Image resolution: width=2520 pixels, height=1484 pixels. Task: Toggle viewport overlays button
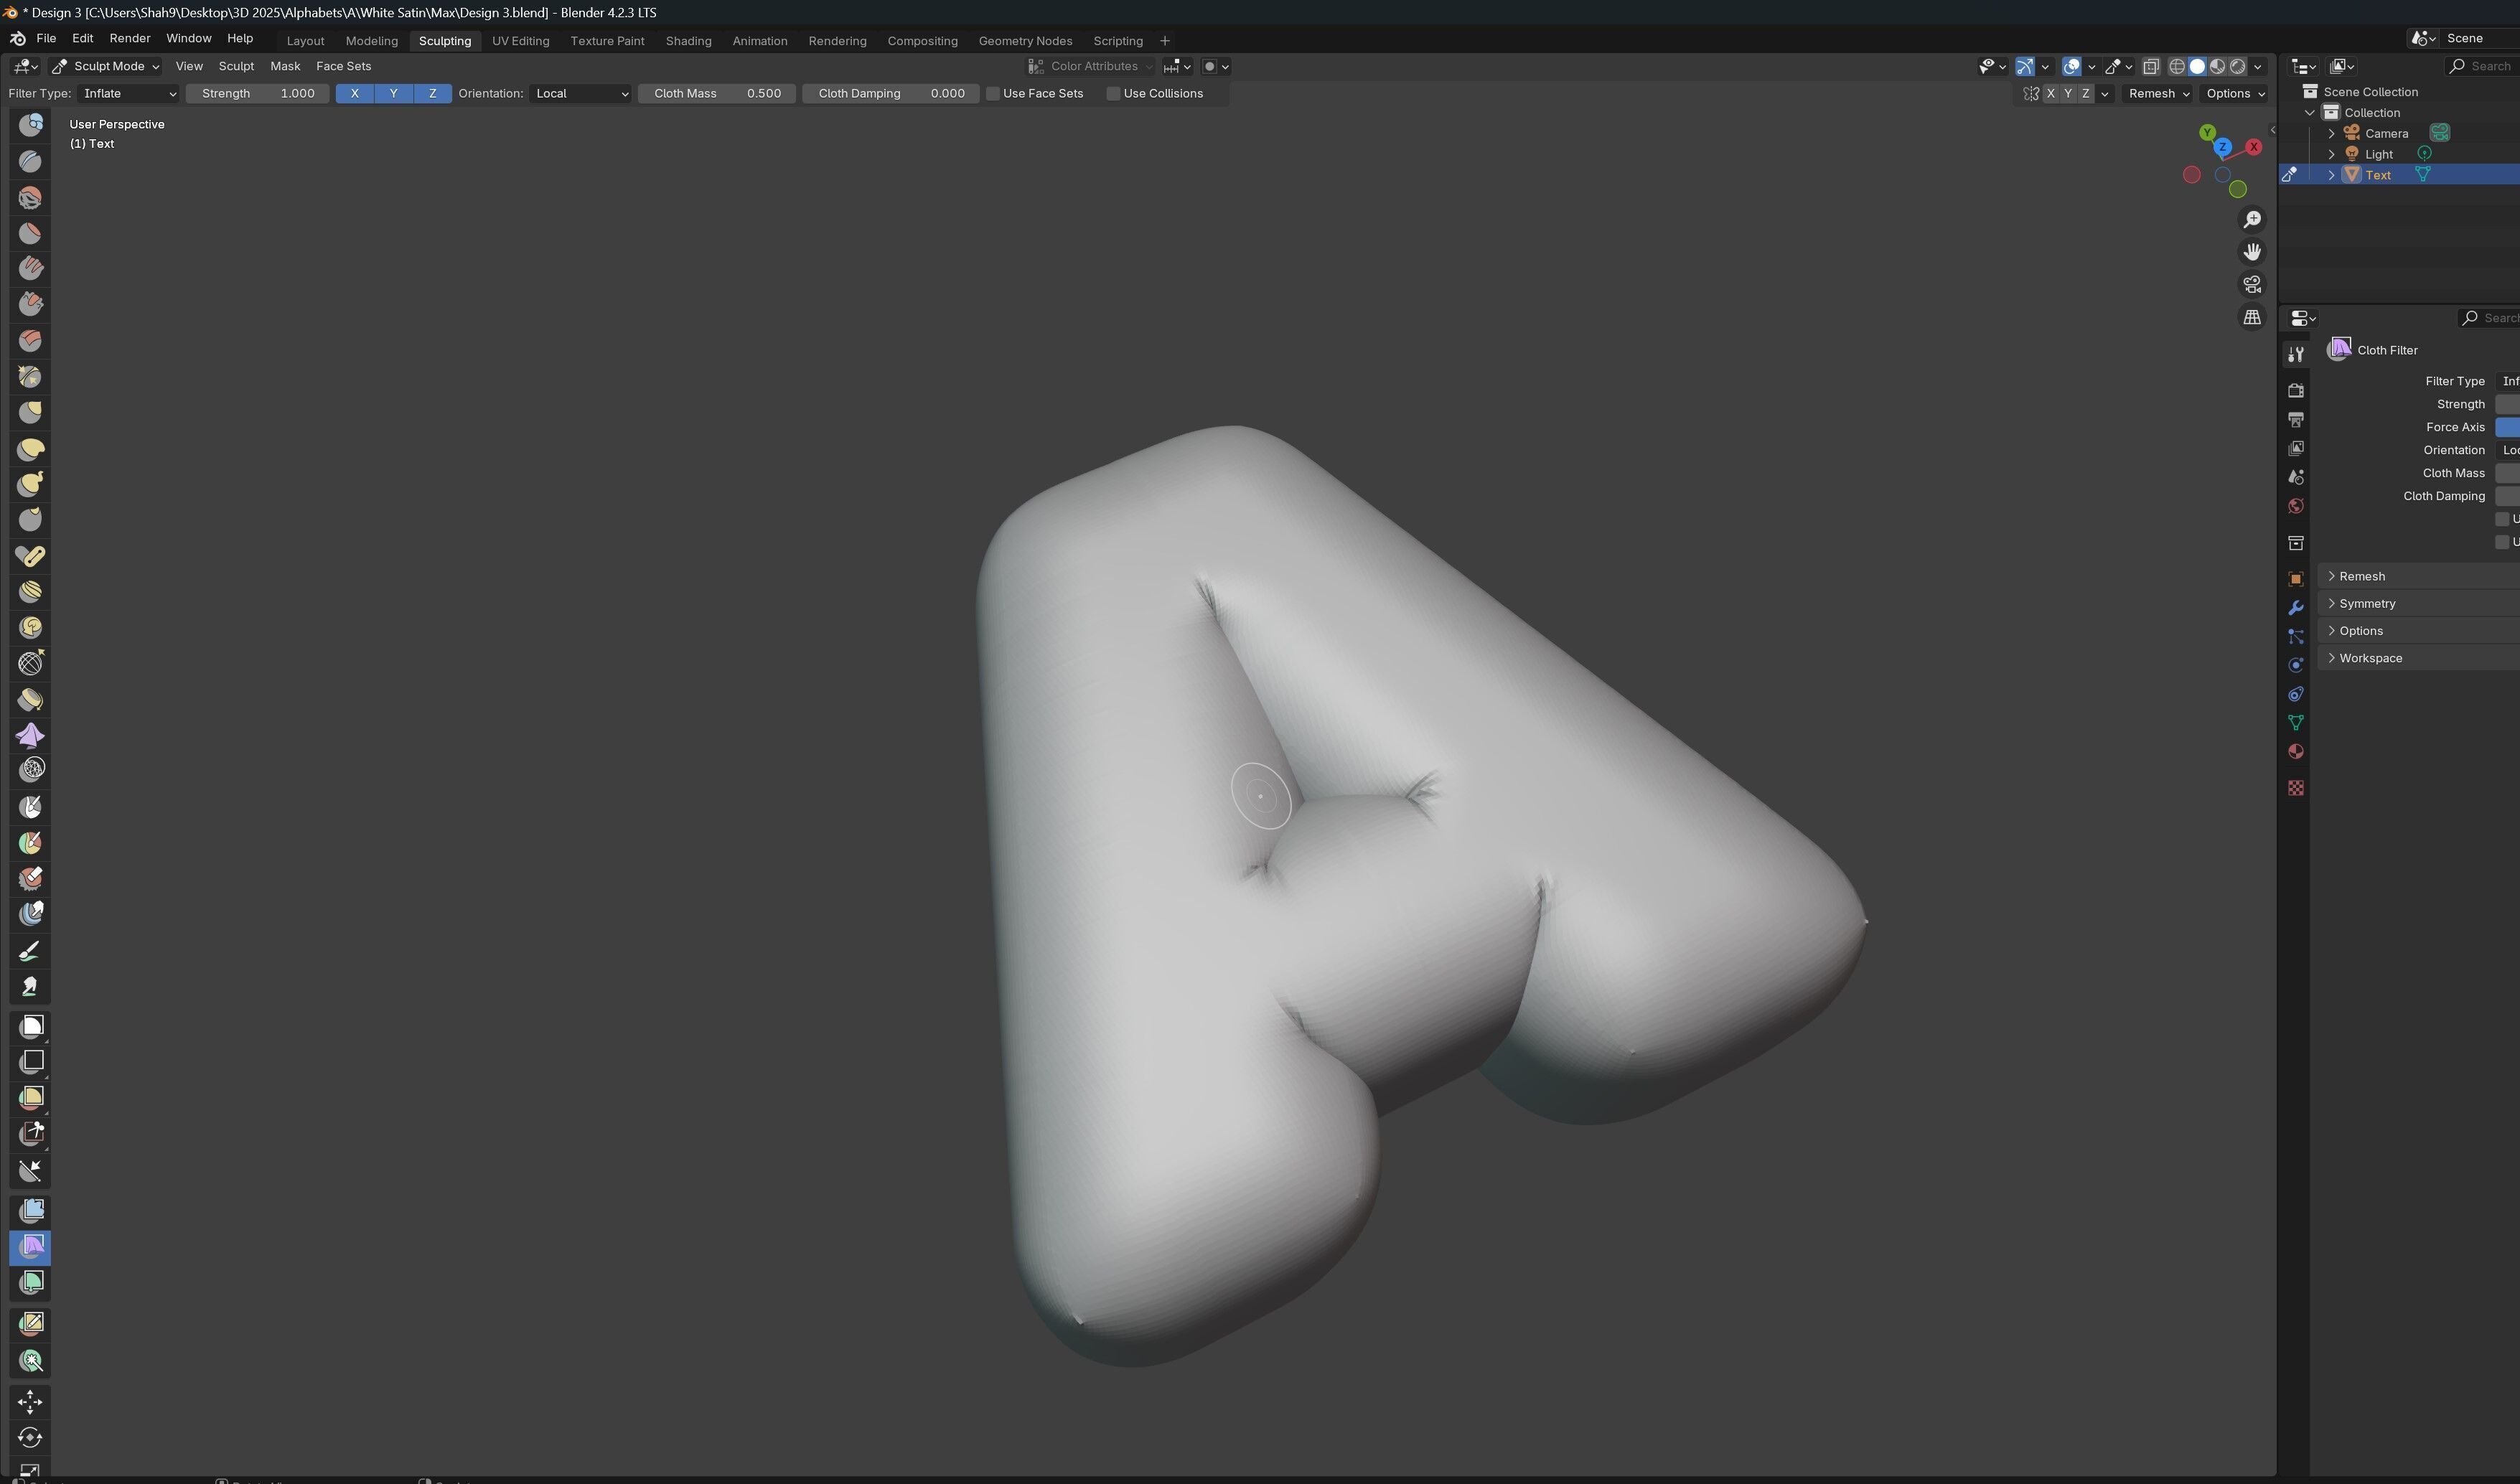point(2071,66)
